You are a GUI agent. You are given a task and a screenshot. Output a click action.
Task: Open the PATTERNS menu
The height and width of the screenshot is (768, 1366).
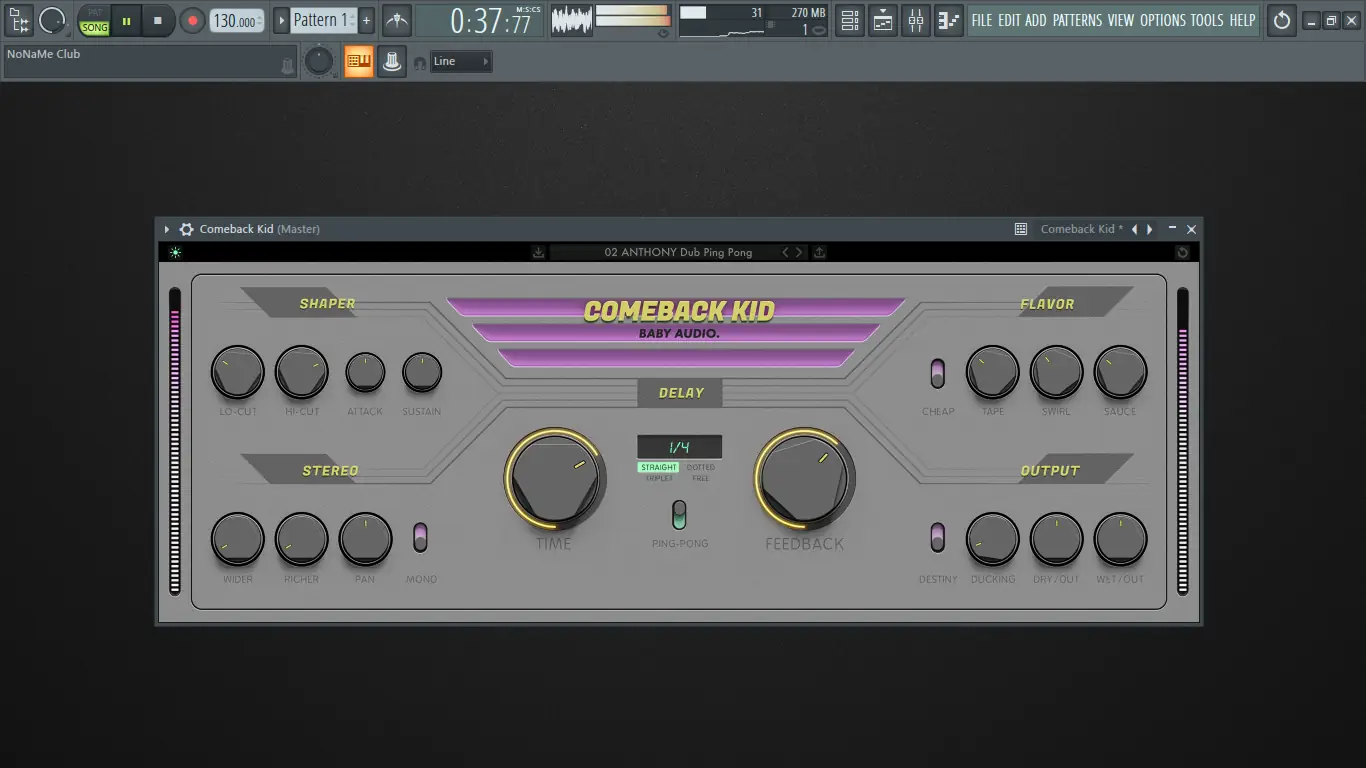pyautogui.click(x=1078, y=20)
